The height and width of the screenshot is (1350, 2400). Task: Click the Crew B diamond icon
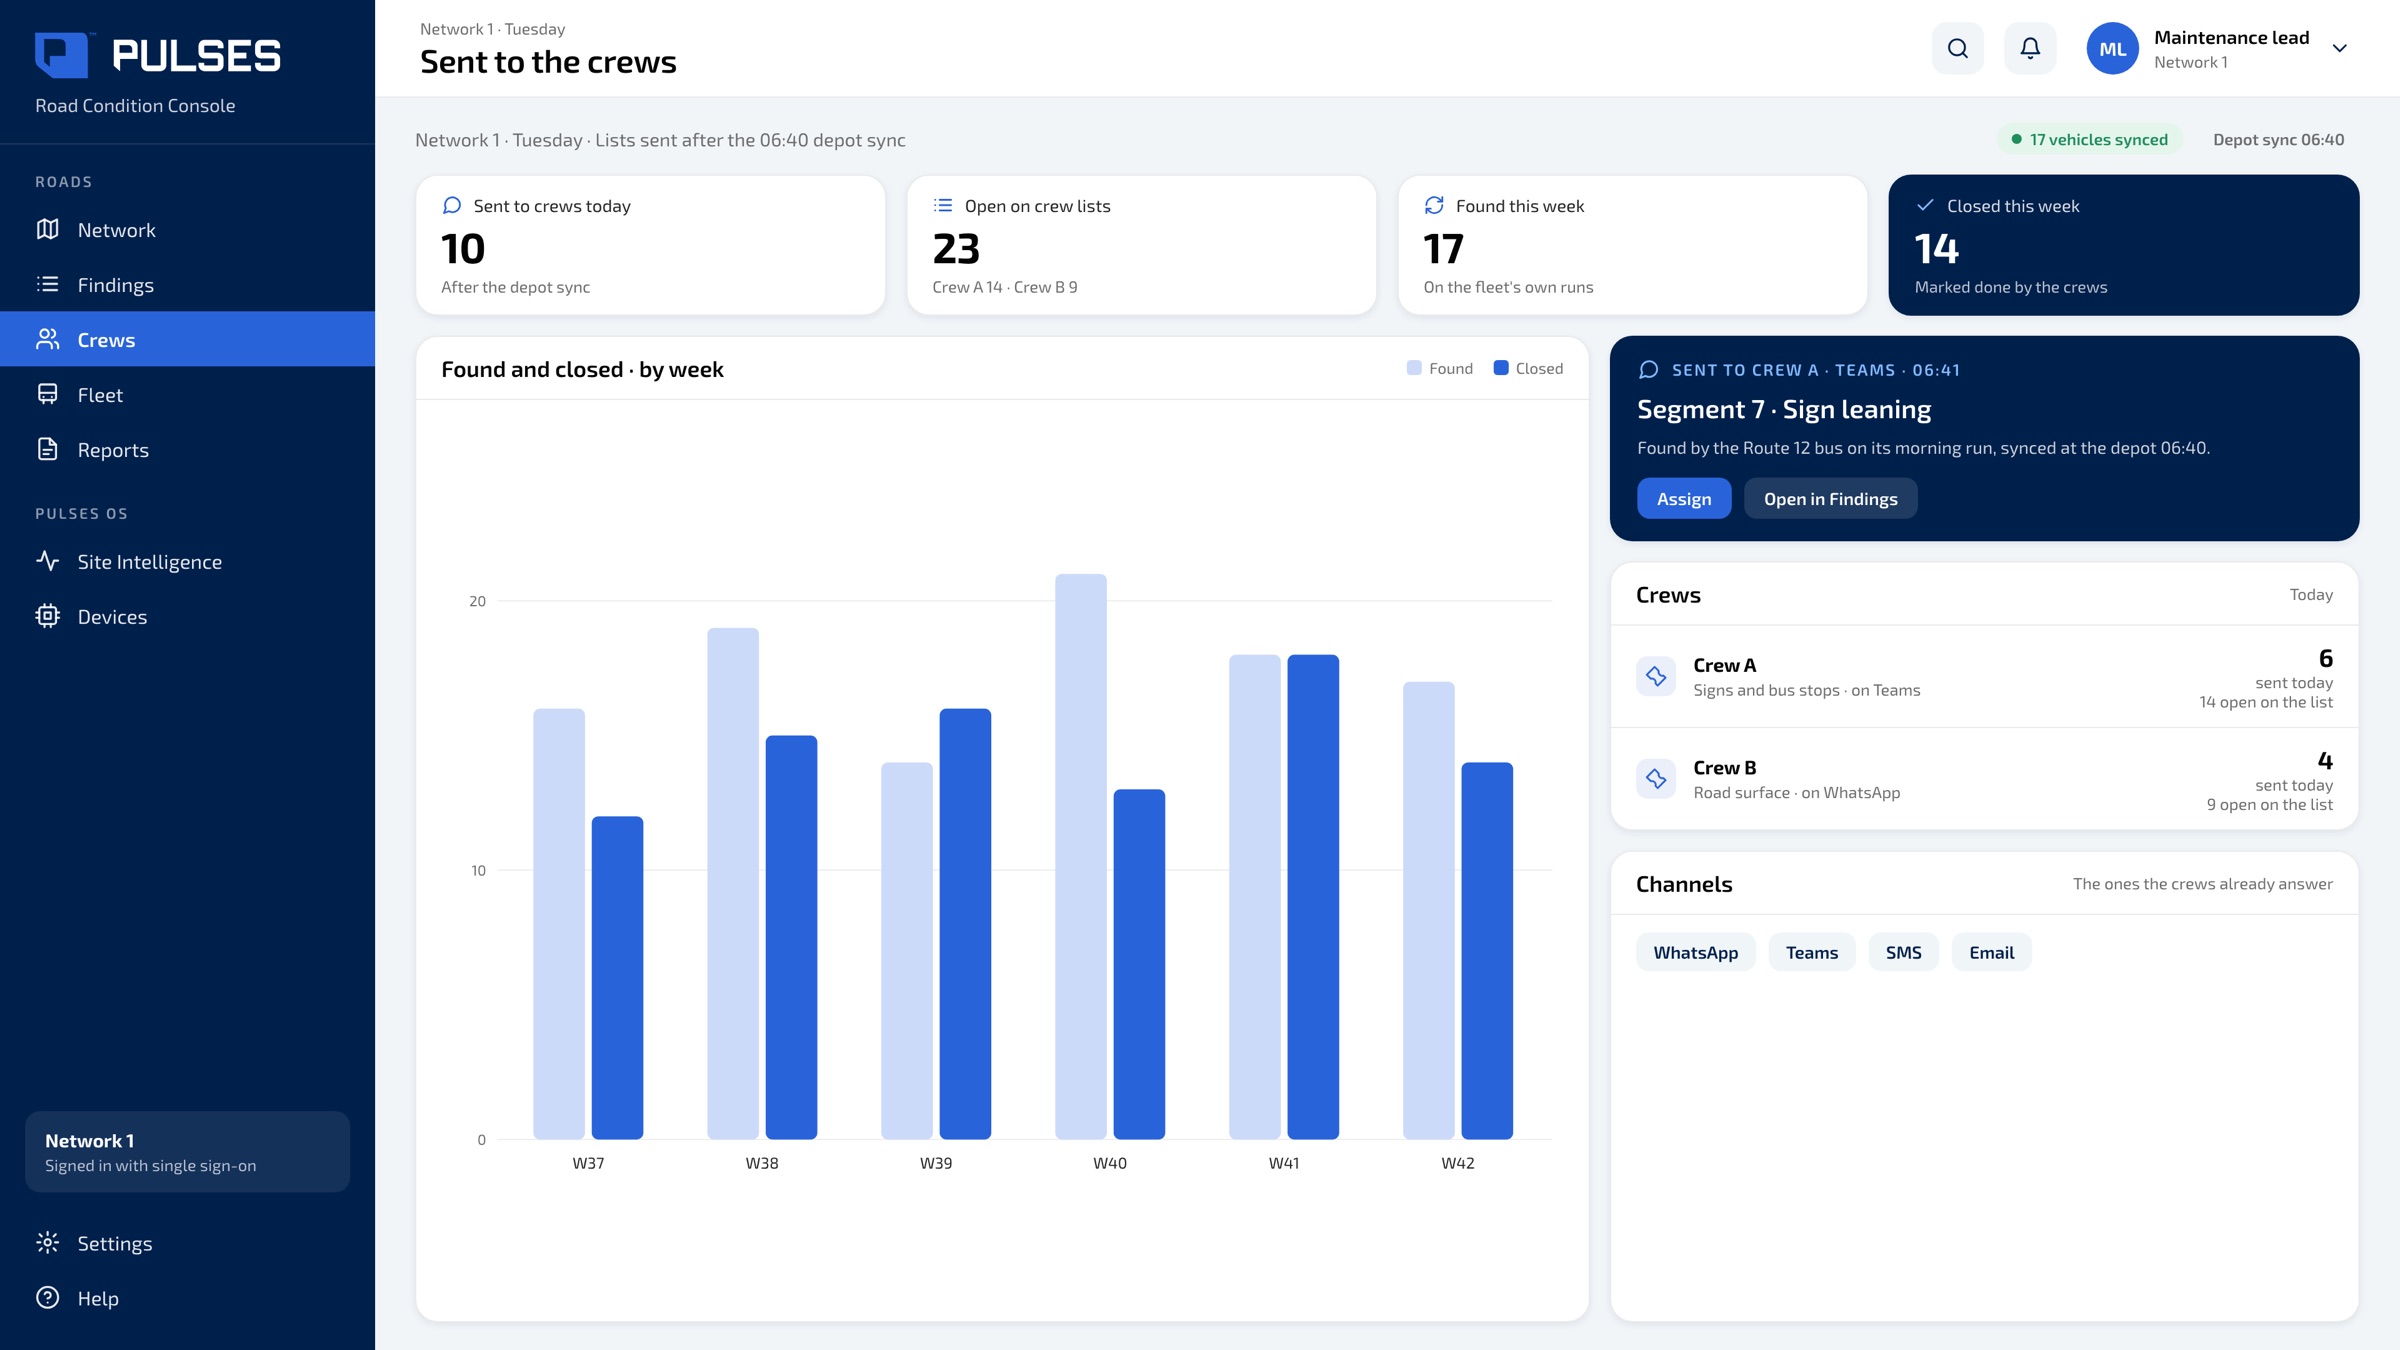[1656, 778]
